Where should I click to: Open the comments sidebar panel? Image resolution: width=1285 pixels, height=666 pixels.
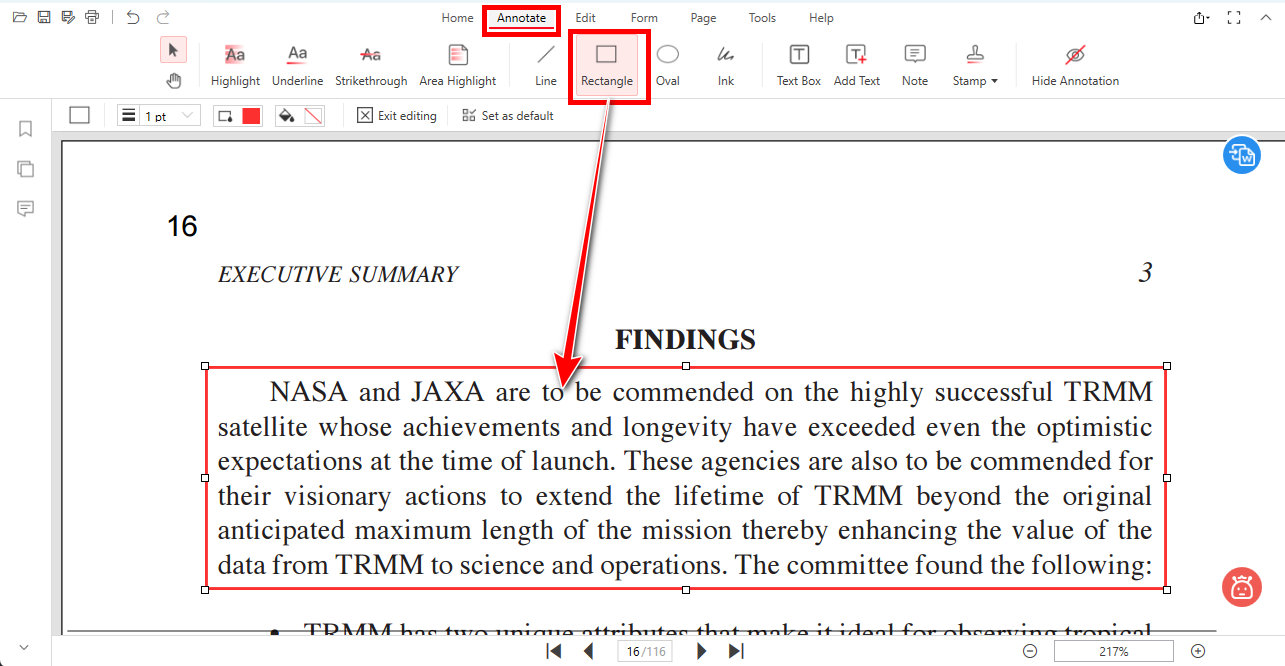(26, 208)
